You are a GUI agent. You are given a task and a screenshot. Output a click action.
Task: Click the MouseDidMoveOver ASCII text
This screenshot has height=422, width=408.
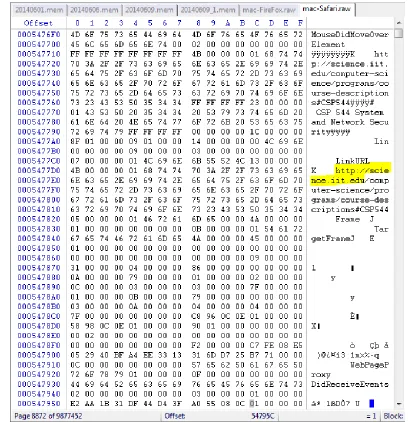click(x=350, y=34)
